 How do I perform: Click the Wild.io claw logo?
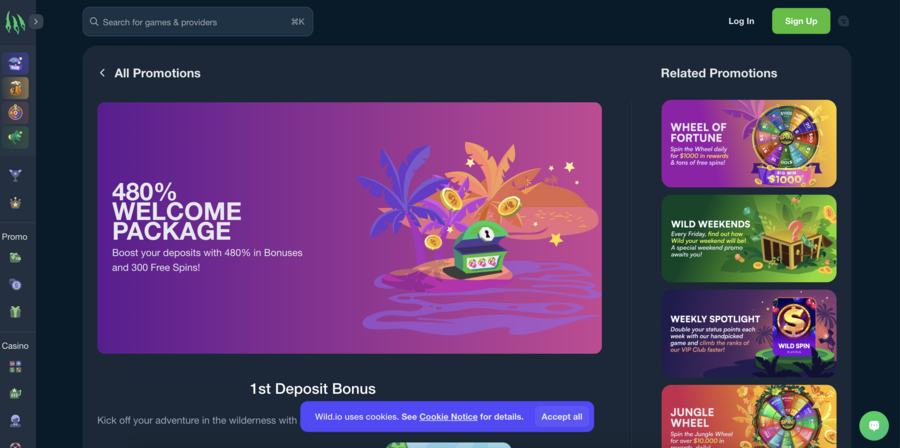coord(15,22)
